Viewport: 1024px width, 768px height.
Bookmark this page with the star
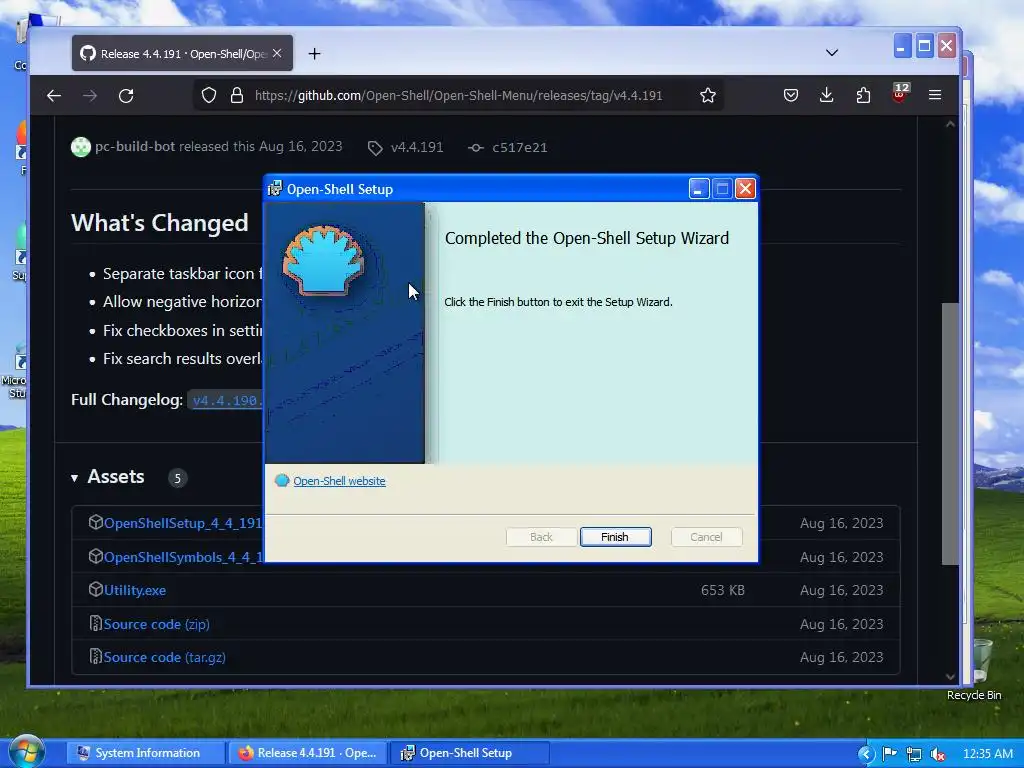708,95
